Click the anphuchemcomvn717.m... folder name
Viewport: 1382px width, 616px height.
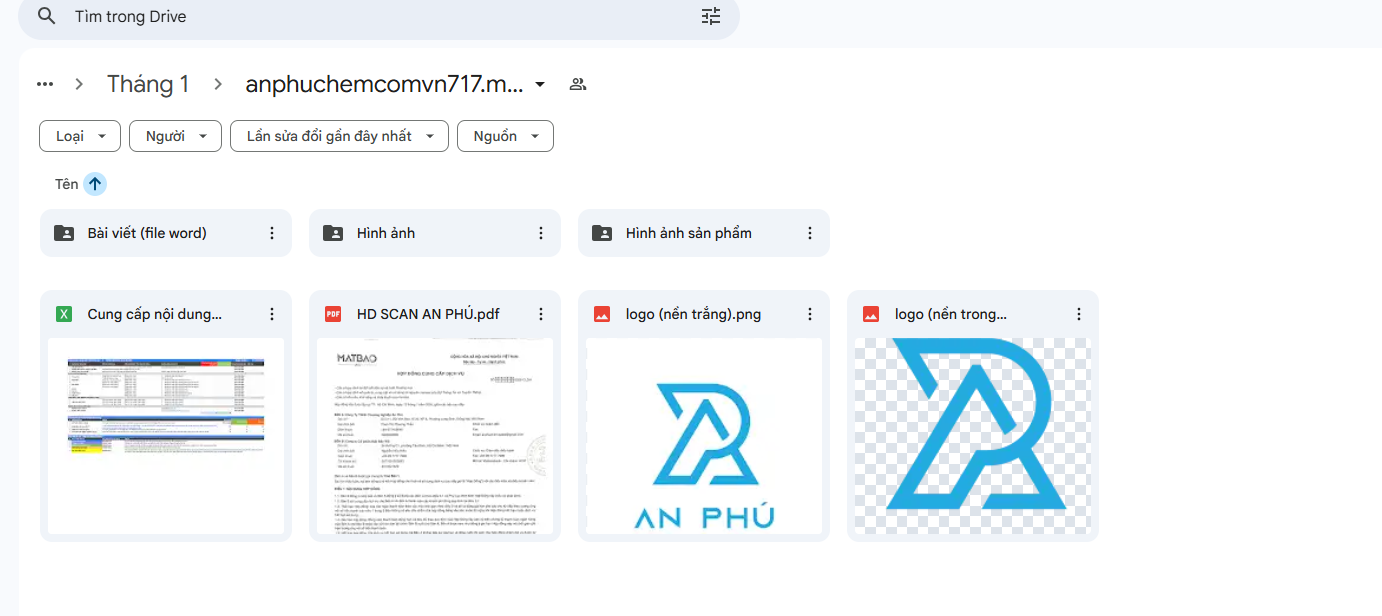384,84
